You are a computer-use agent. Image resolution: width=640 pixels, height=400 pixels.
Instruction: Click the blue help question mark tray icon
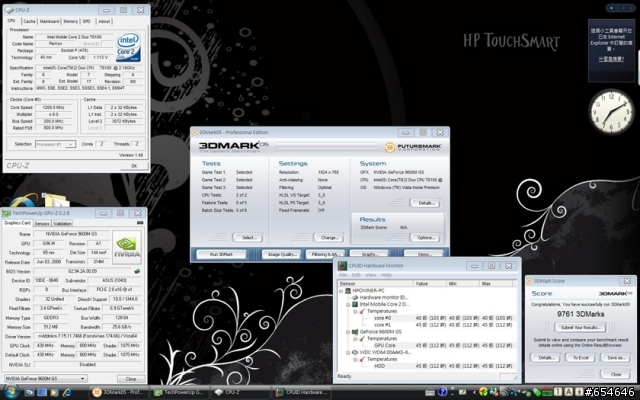coord(442,392)
